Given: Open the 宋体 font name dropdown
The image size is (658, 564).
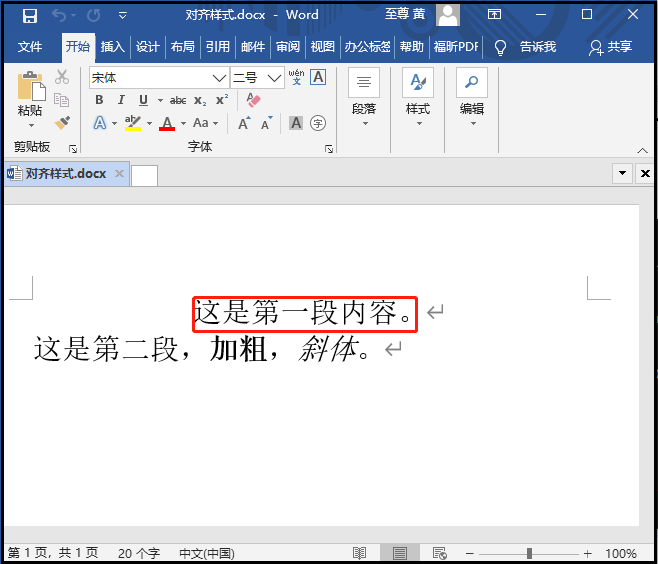Looking at the screenshot, I should (x=219, y=78).
